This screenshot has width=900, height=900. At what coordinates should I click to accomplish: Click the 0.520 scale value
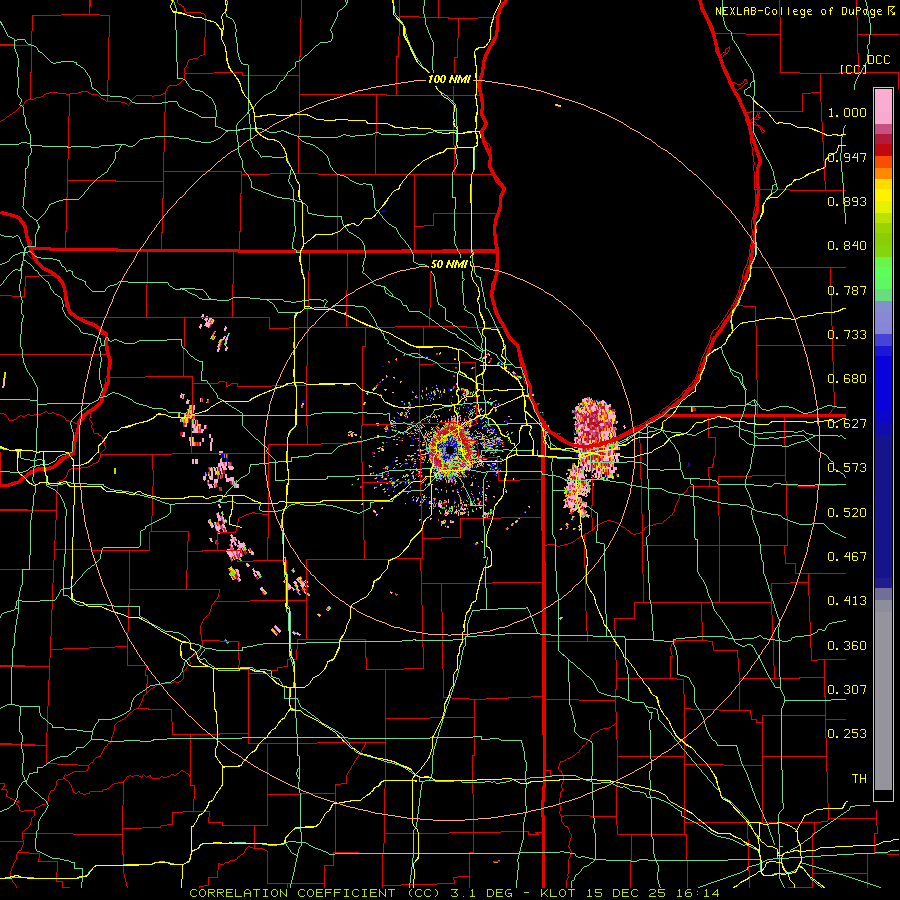pos(847,513)
